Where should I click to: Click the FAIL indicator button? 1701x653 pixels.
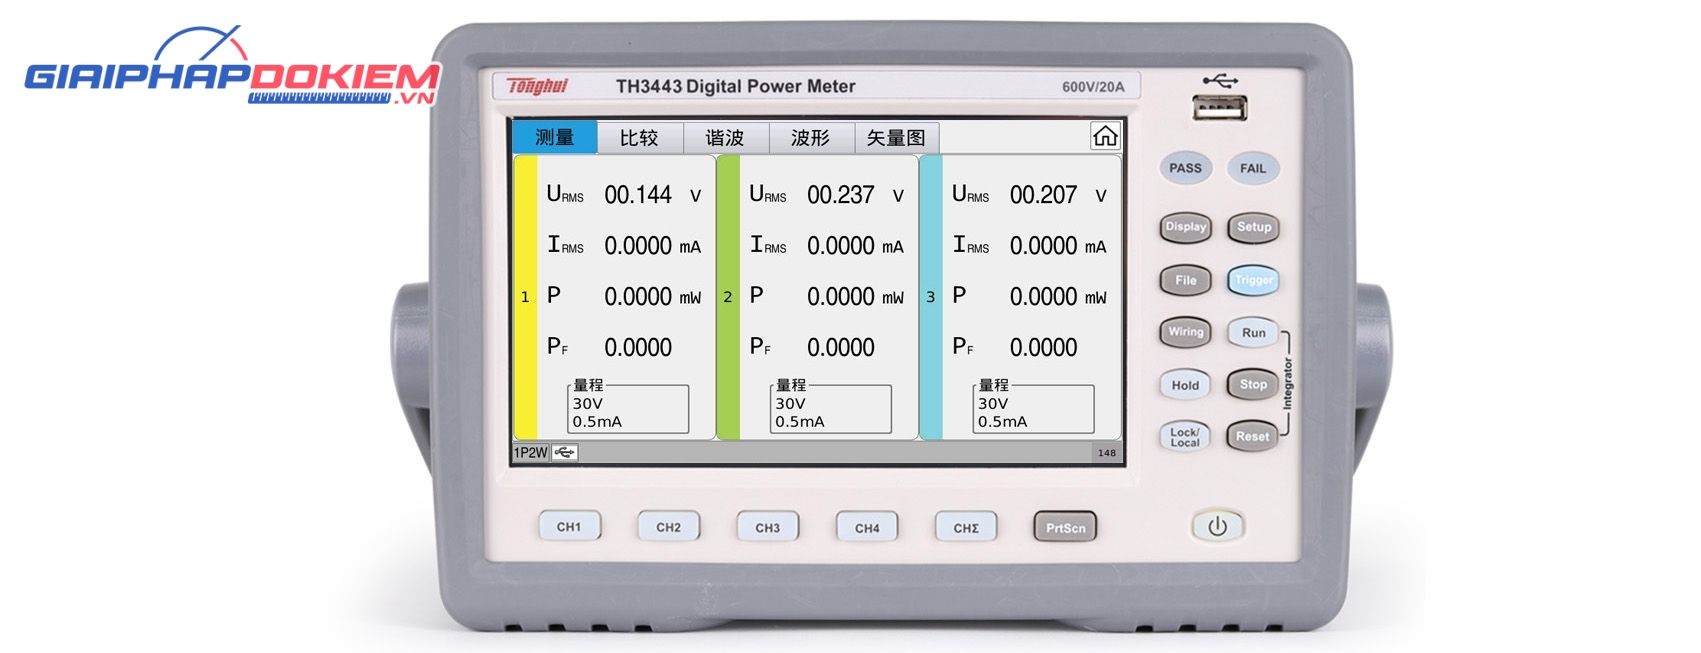[1253, 168]
